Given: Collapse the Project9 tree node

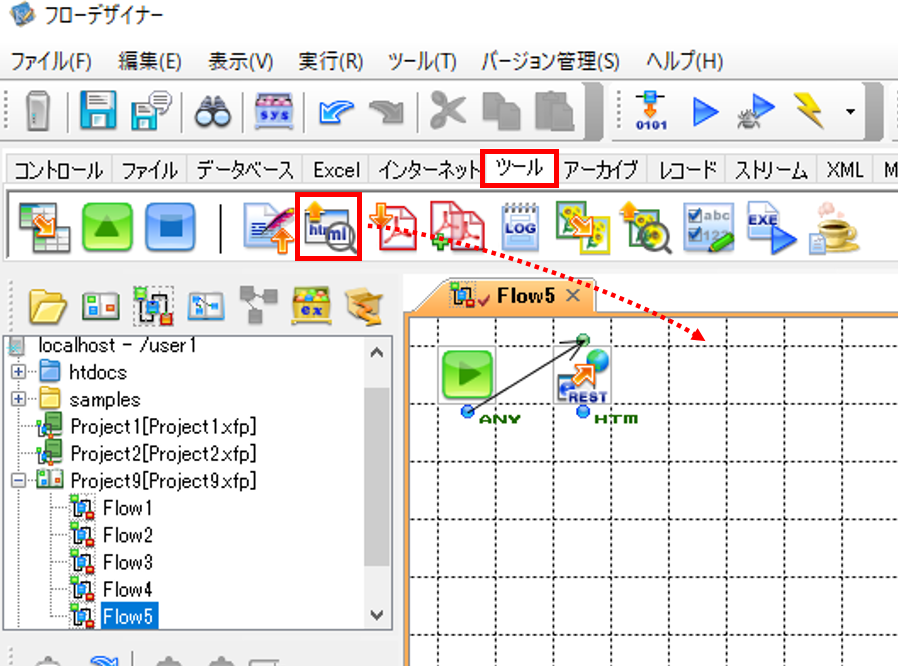Looking at the screenshot, I should [x=18, y=480].
